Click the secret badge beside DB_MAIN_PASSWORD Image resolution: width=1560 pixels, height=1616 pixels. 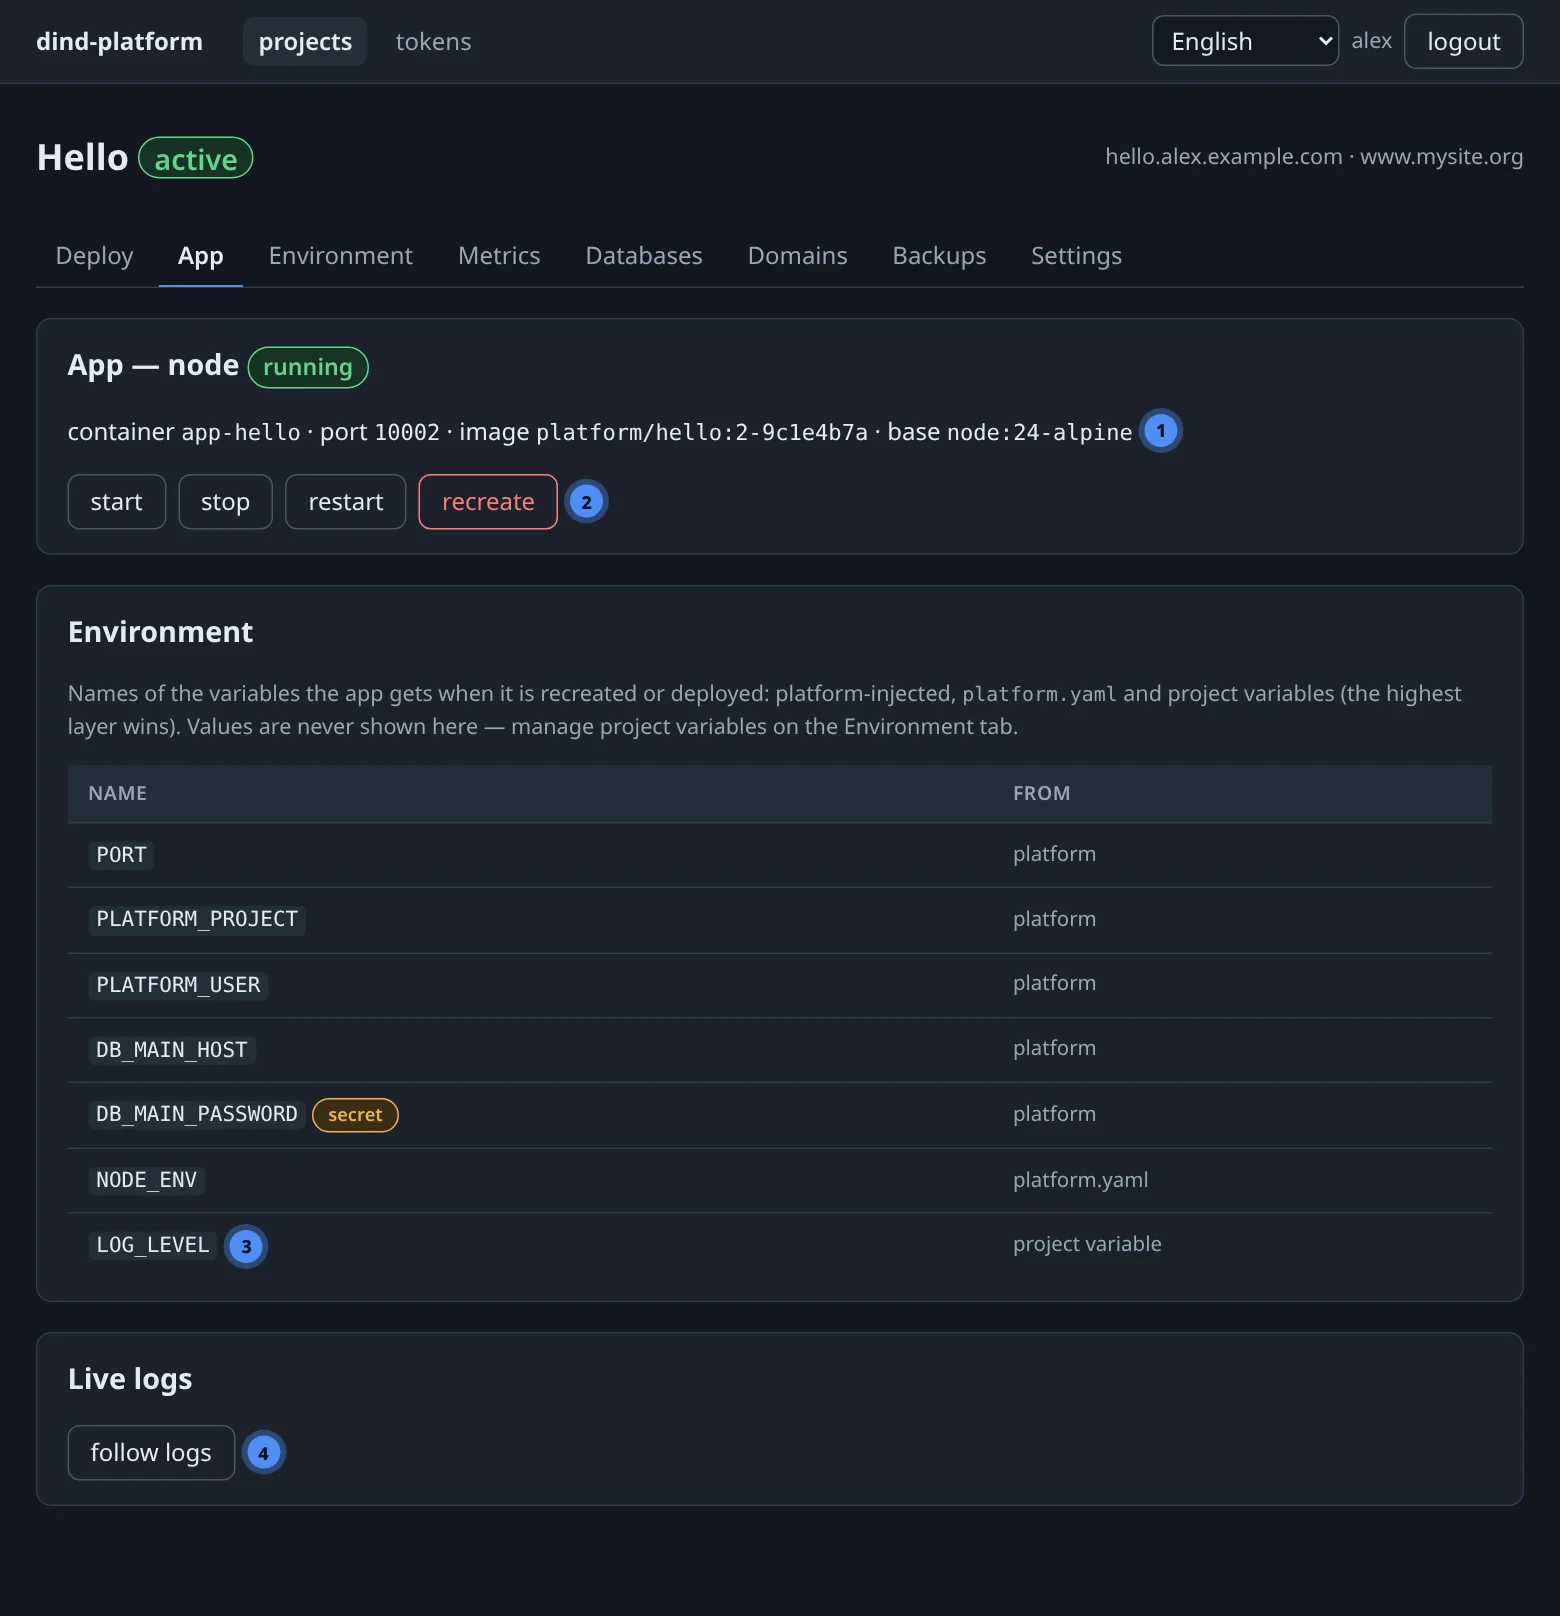355,1115
